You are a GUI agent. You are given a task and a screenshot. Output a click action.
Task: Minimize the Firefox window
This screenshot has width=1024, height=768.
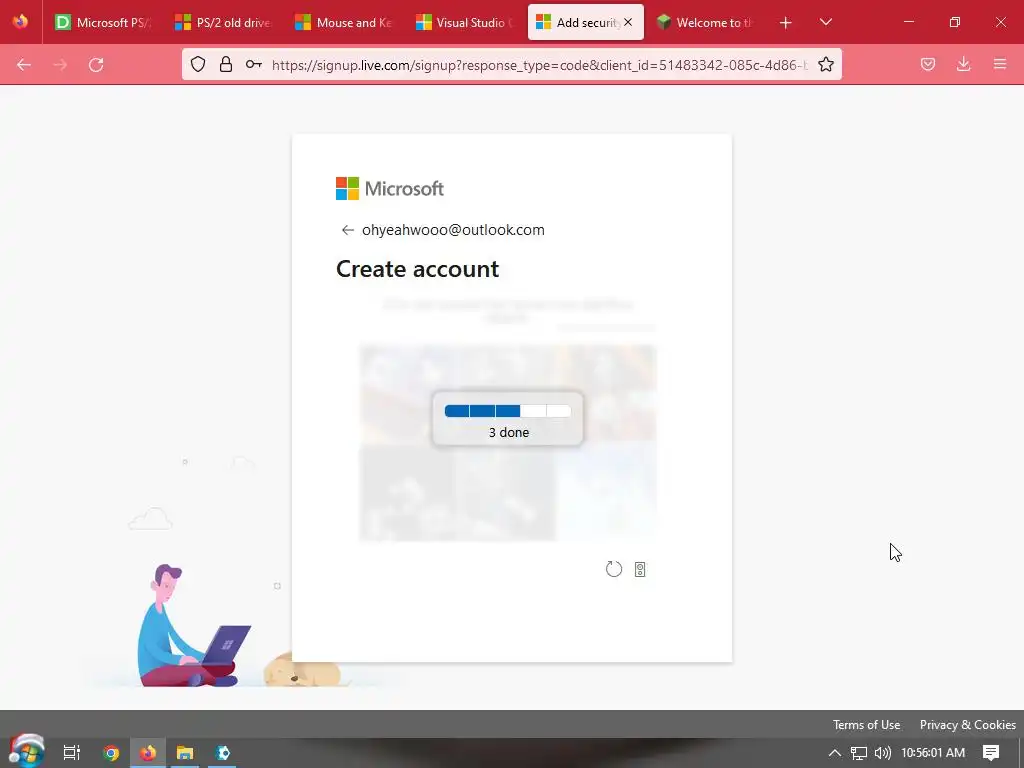908,22
